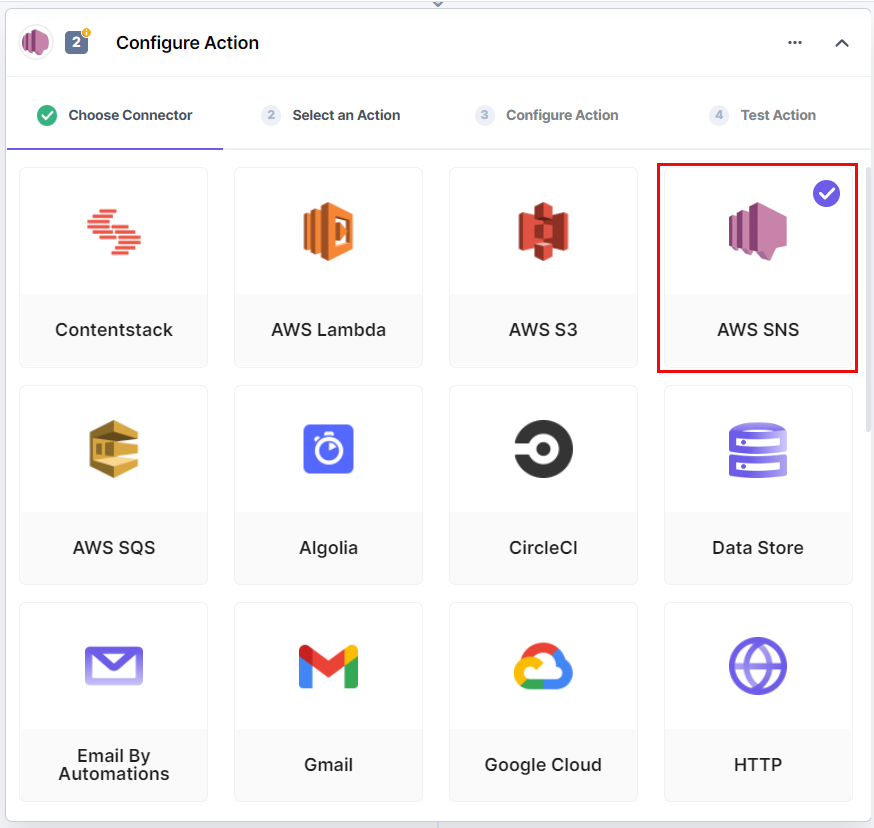Click the AWS S3 label
This screenshot has width=874, height=828.
pos(543,330)
